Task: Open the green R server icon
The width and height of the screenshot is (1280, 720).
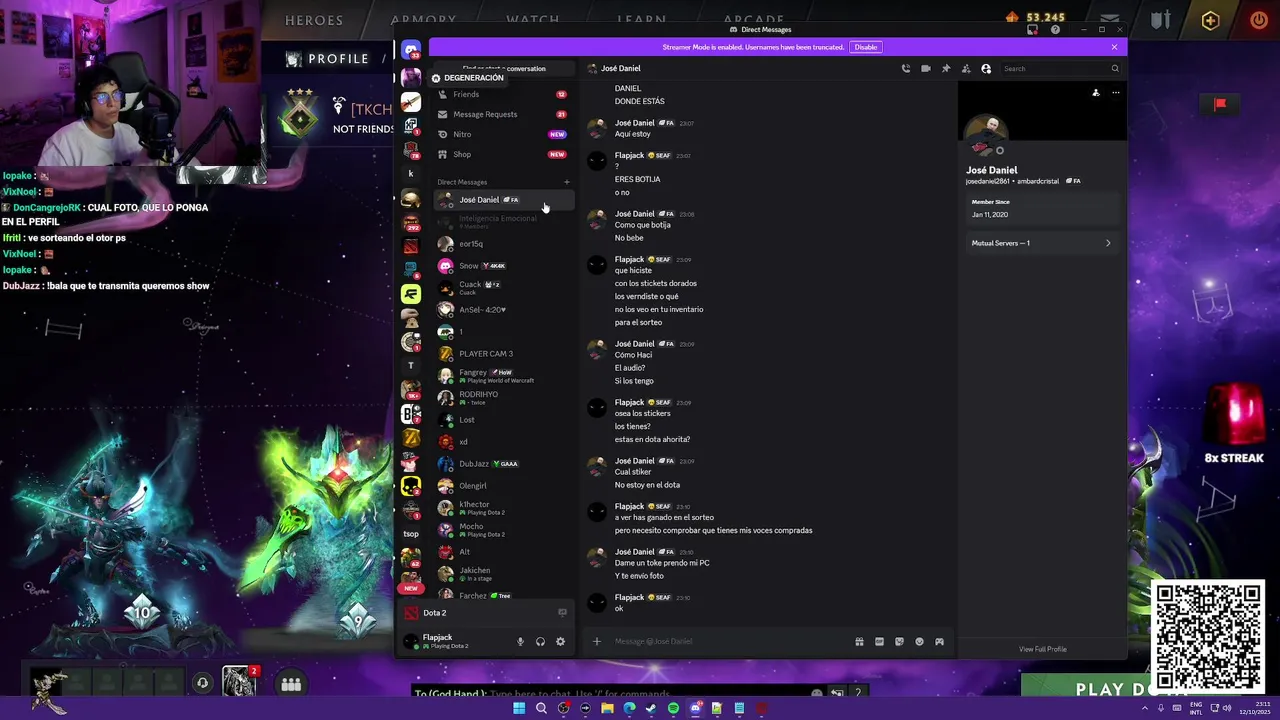Action: (x=411, y=293)
